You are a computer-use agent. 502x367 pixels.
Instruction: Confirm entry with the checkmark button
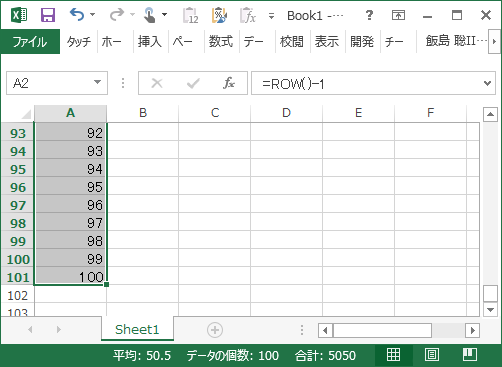[x=193, y=83]
